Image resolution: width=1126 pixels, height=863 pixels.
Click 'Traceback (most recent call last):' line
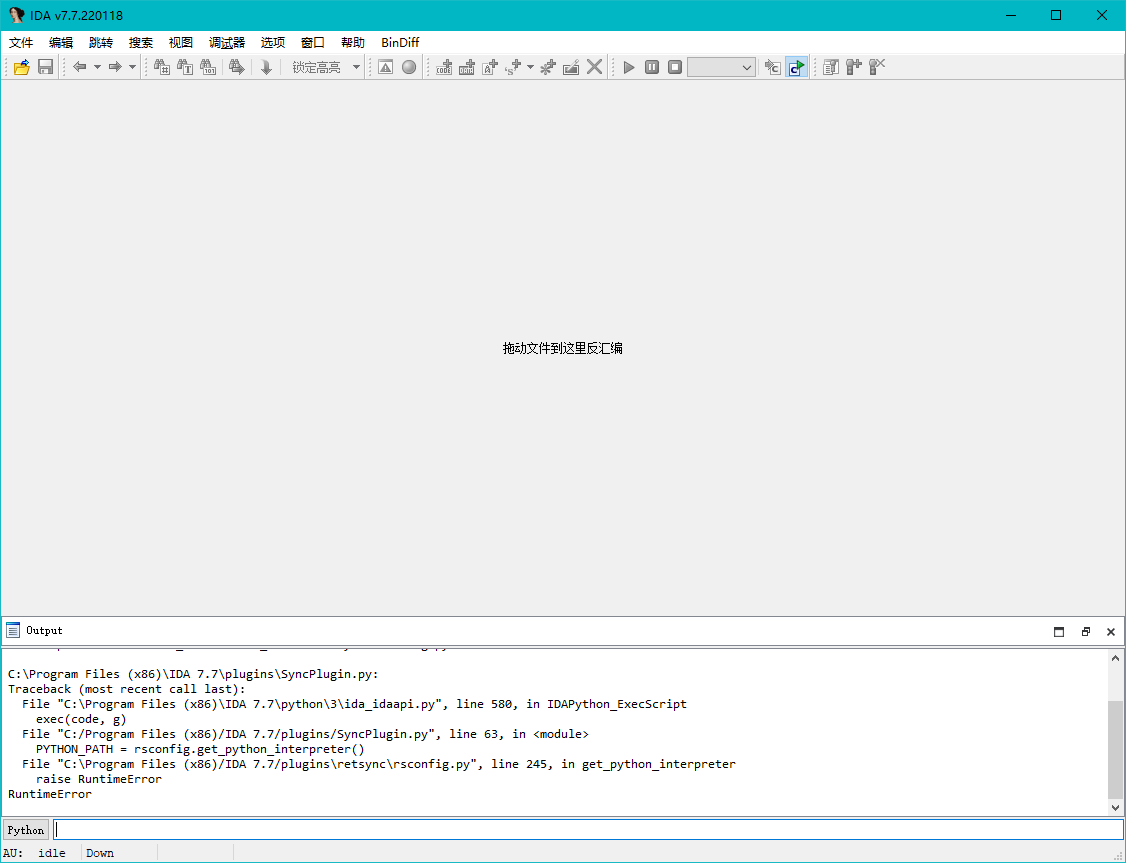(x=126, y=689)
